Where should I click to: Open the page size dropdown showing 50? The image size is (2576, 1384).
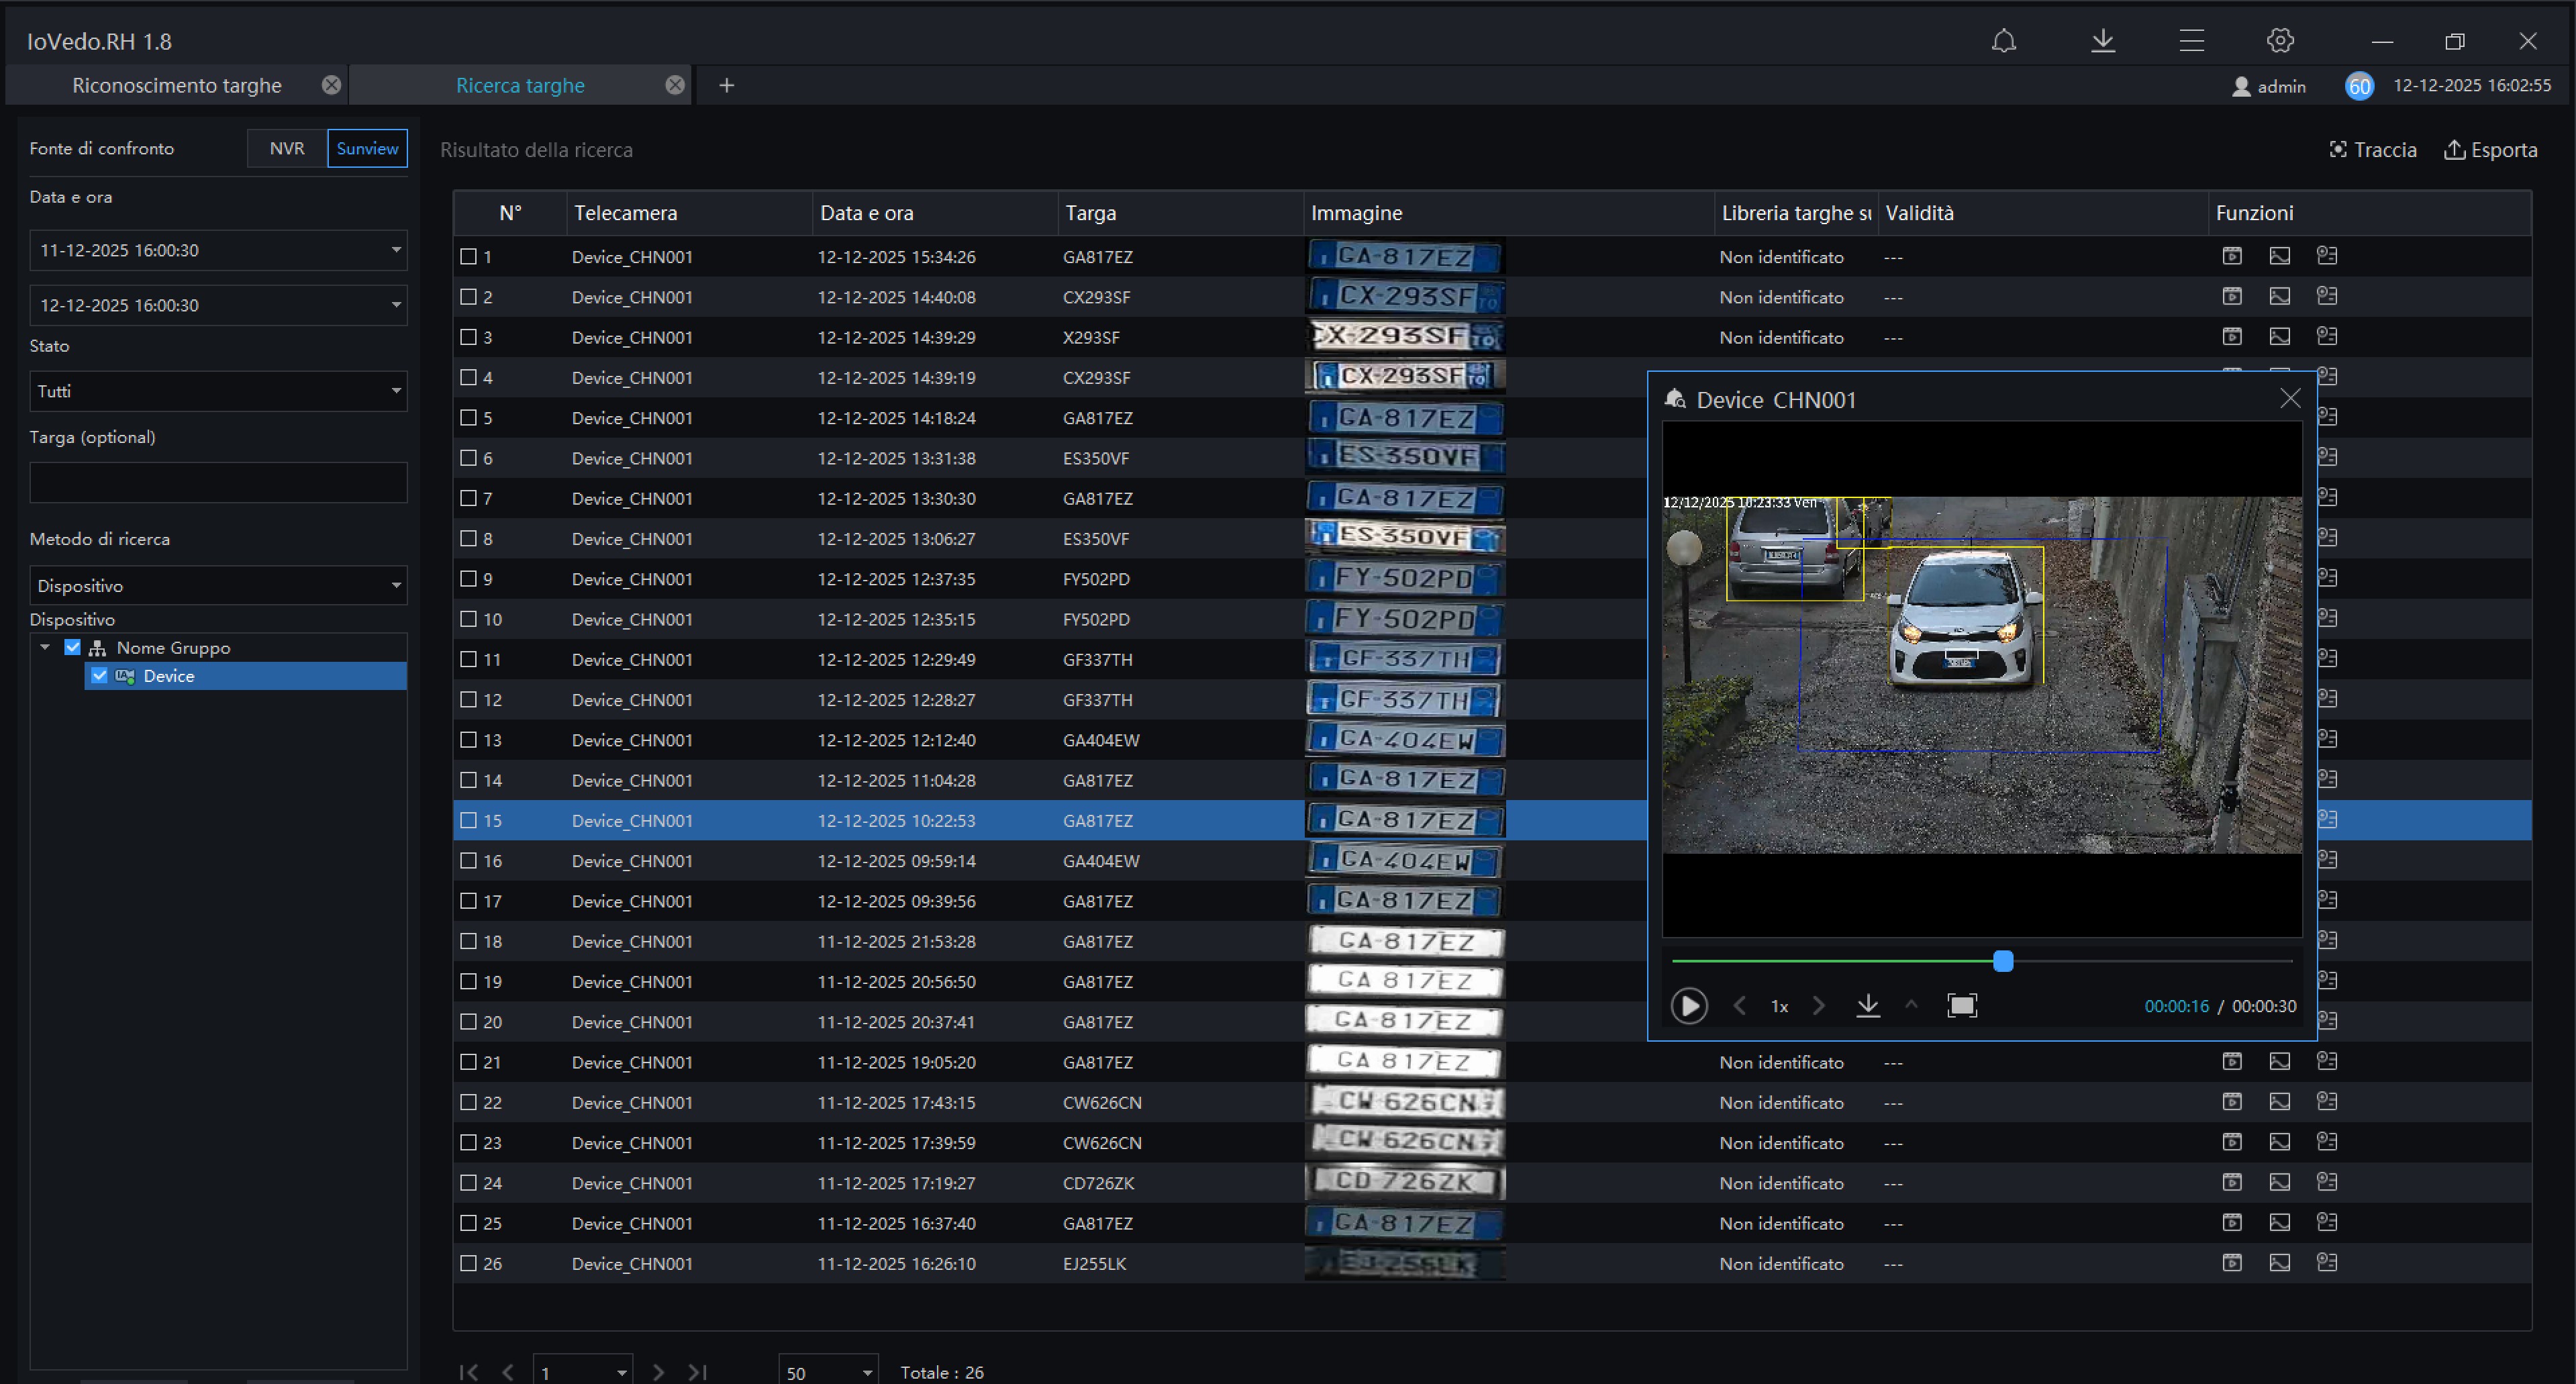point(827,1372)
